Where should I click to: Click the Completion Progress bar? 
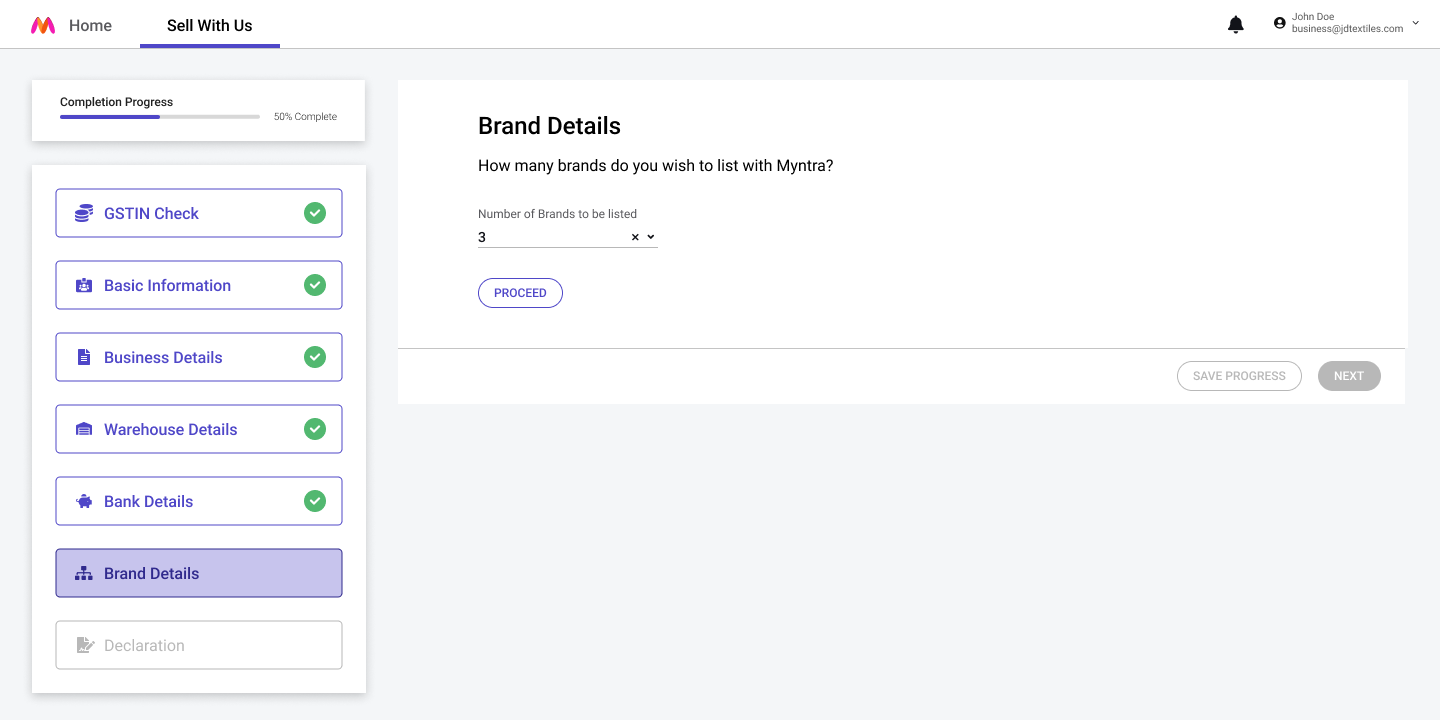(160, 117)
